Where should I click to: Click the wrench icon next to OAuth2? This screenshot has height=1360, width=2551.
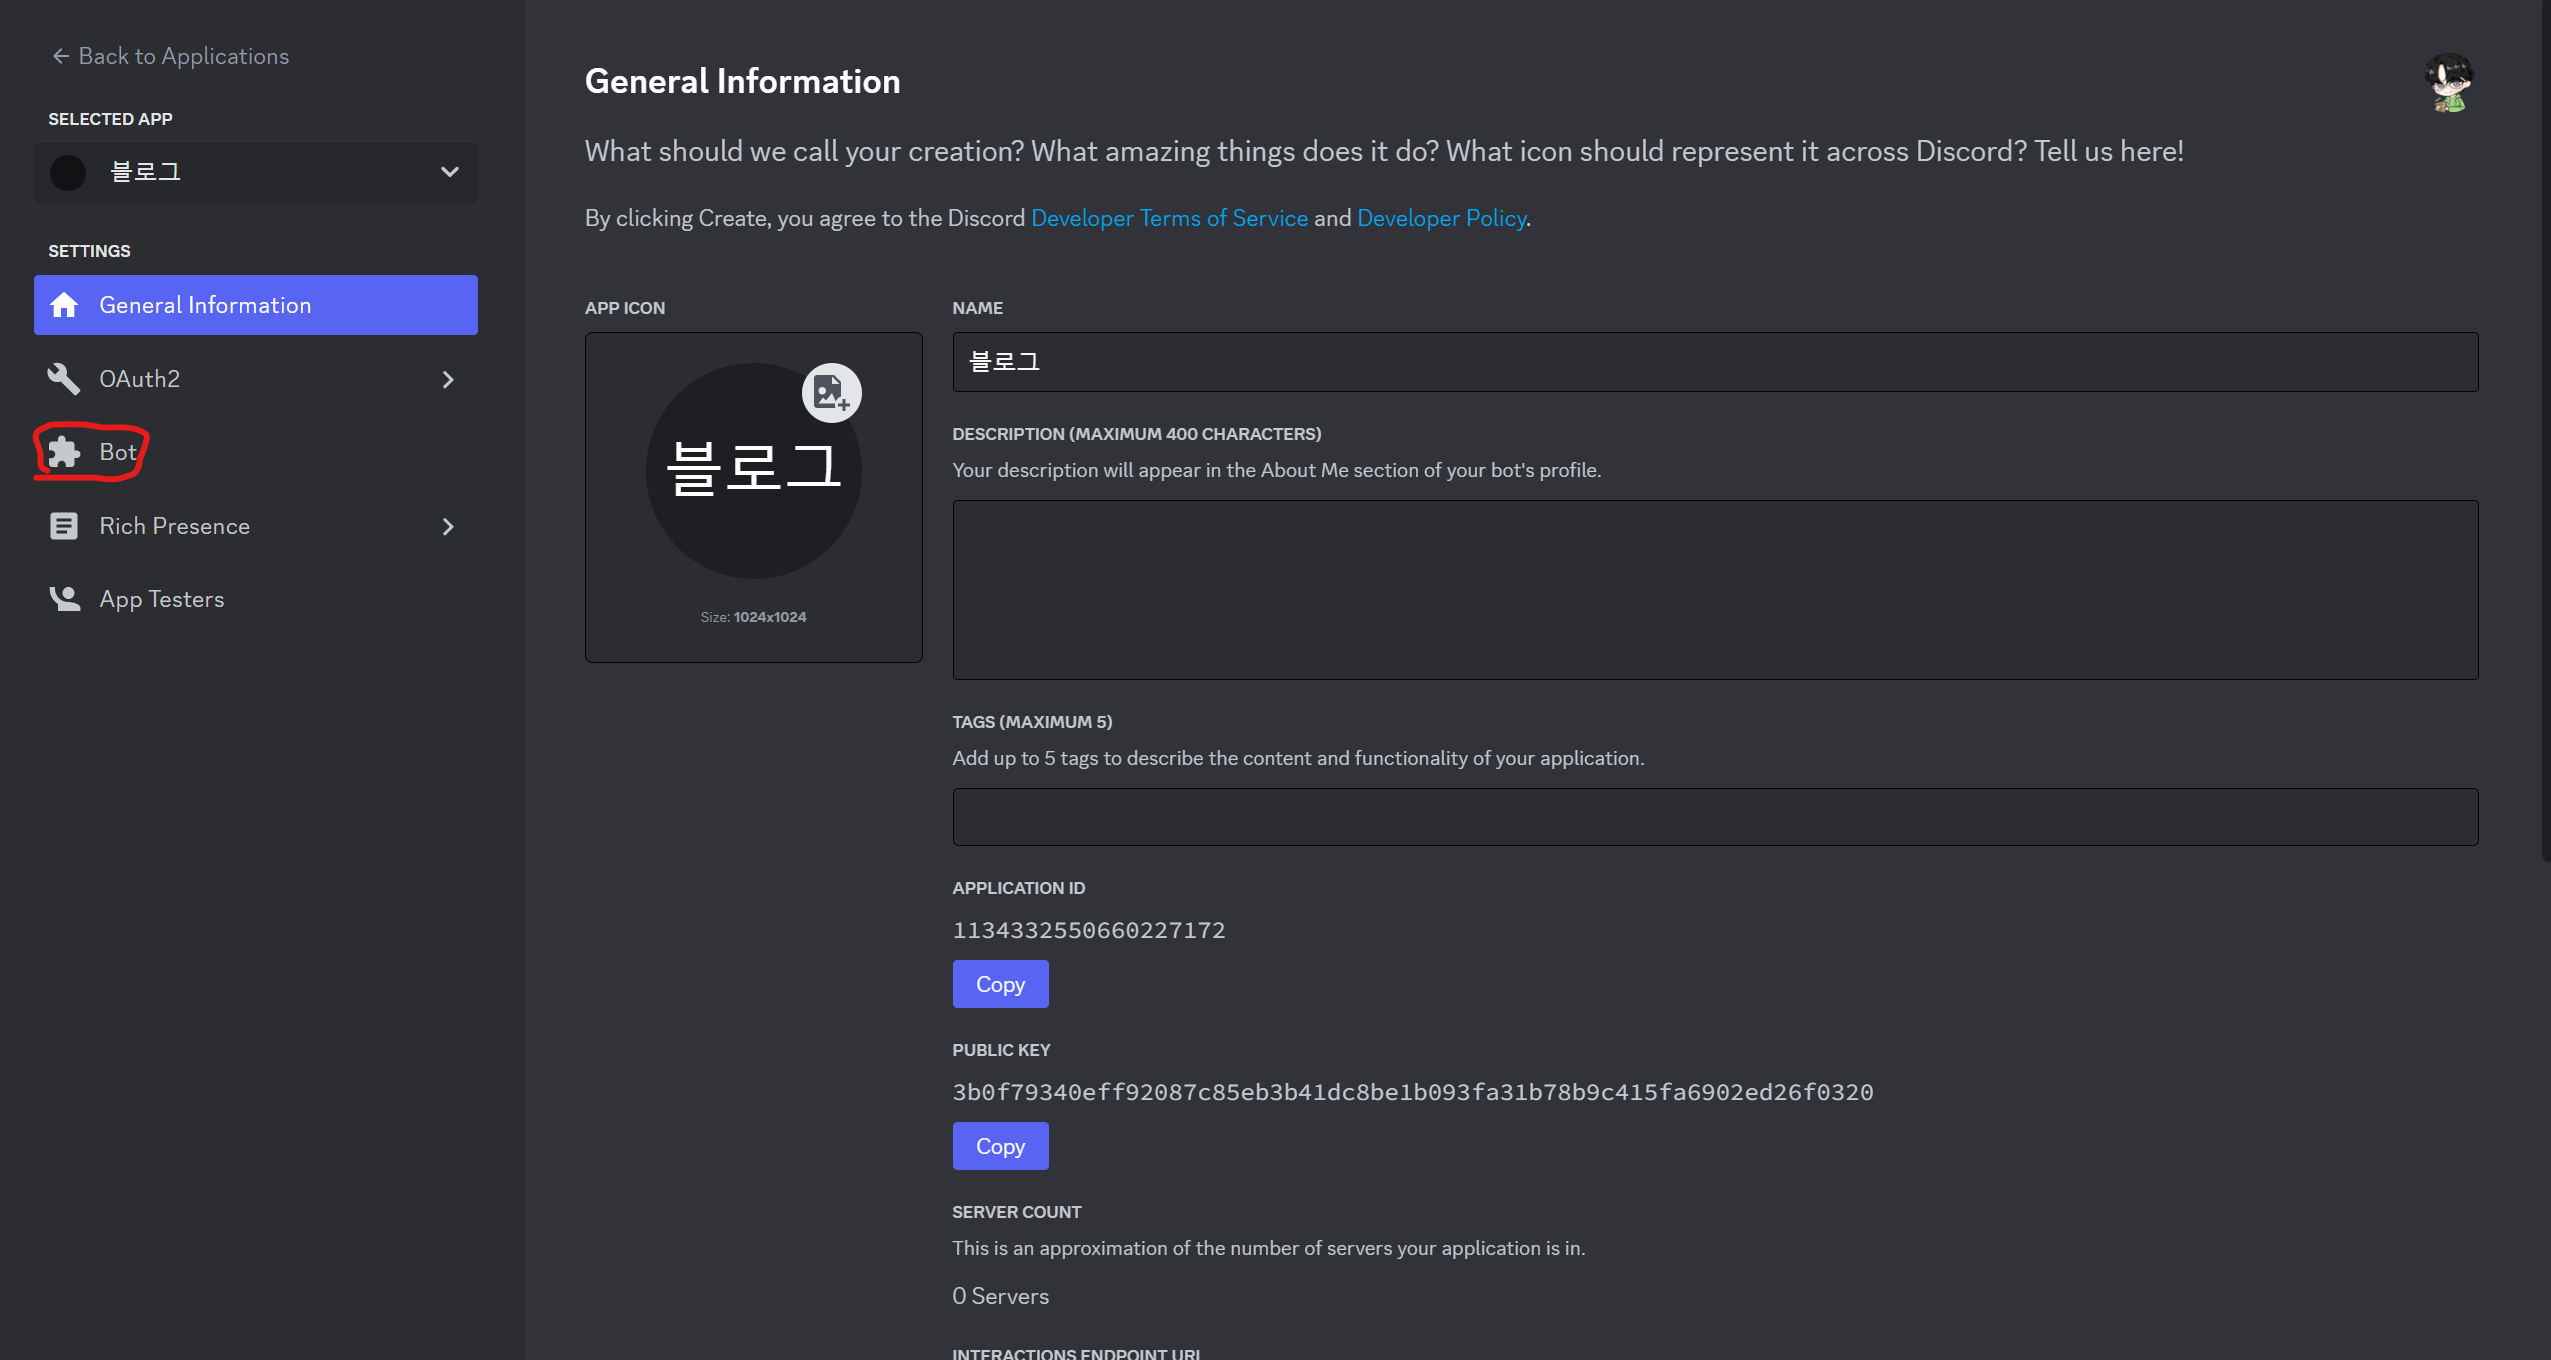click(64, 379)
